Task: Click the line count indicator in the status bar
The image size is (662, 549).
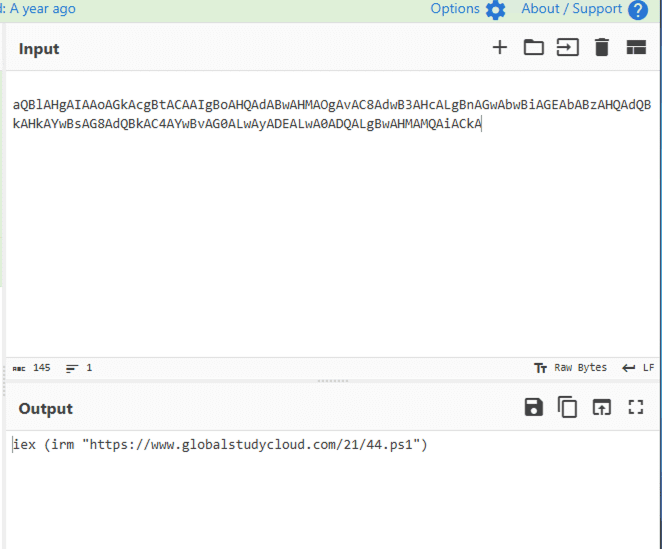Action: coord(79,368)
